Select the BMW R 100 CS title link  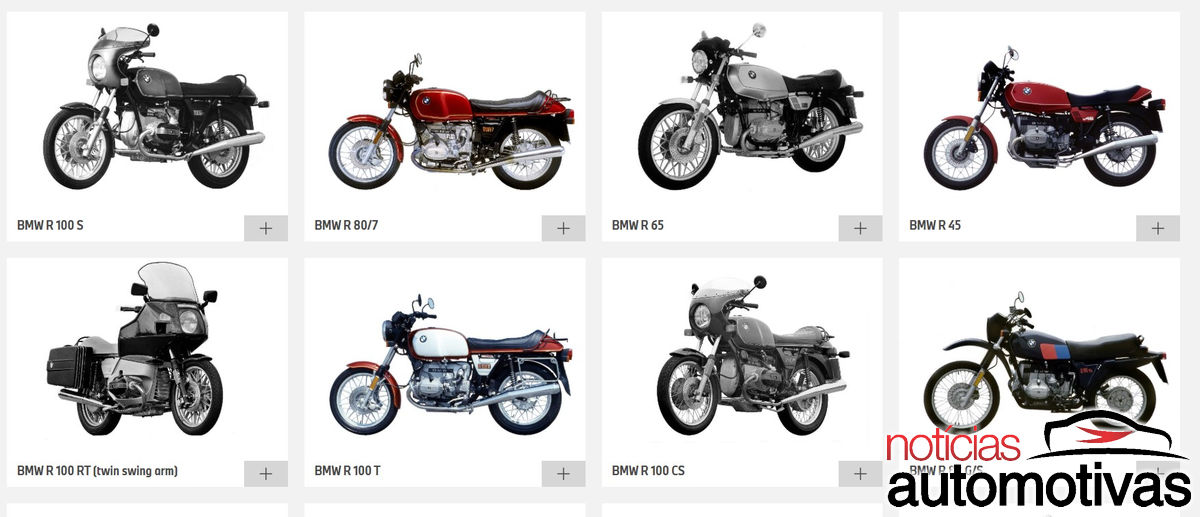pyautogui.click(x=648, y=471)
